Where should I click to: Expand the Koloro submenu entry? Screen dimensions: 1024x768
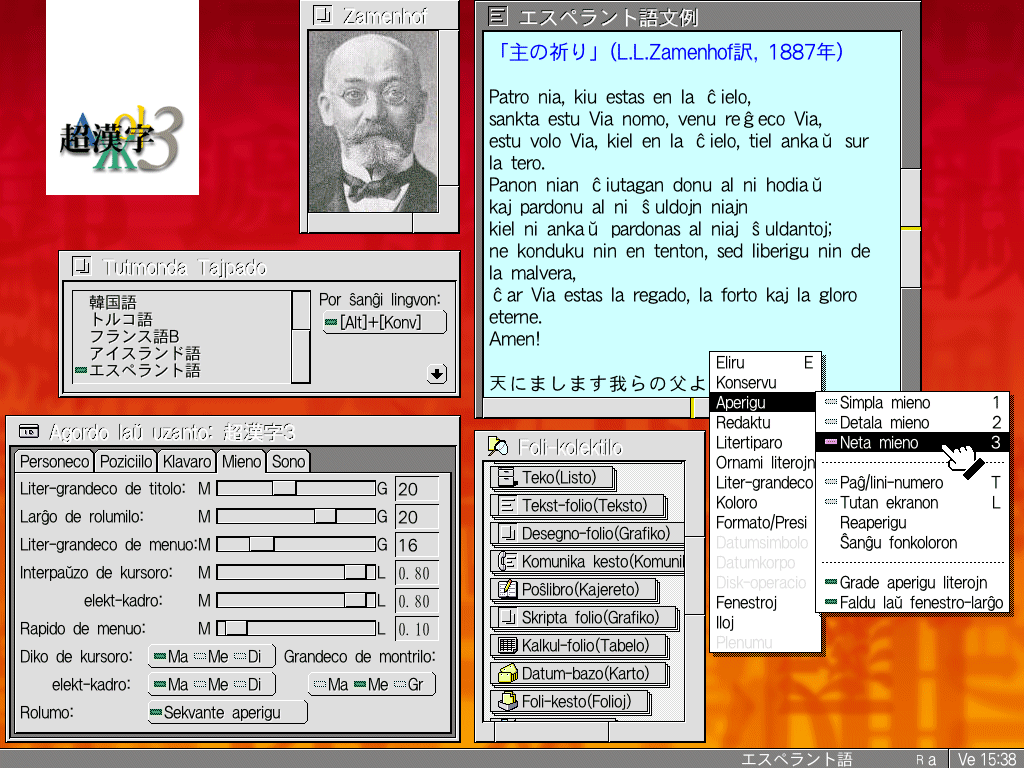(737, 503)
